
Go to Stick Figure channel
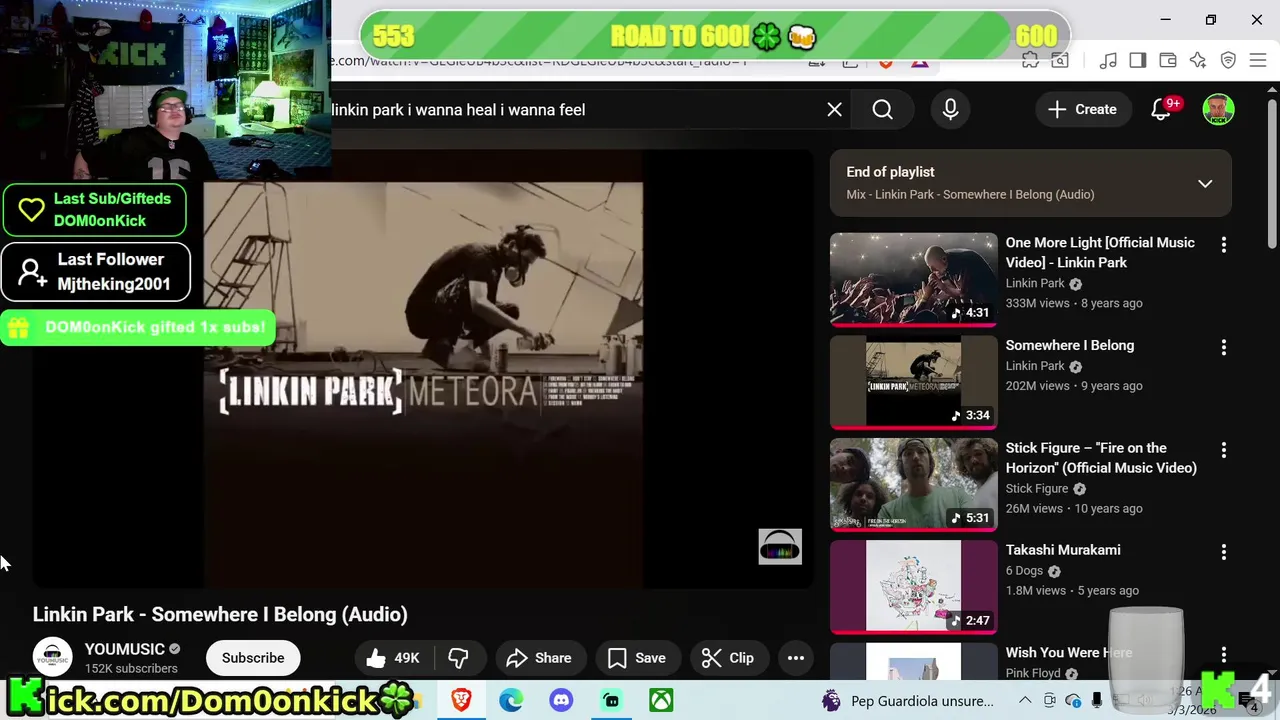click(x=1037, y=488)
